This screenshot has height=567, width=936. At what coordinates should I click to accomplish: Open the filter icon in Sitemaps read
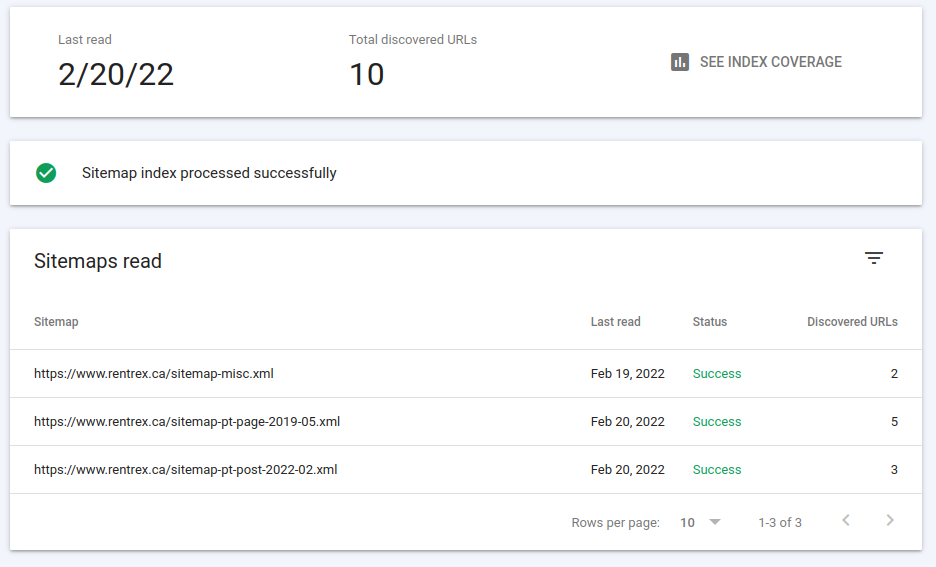(874, 258)
